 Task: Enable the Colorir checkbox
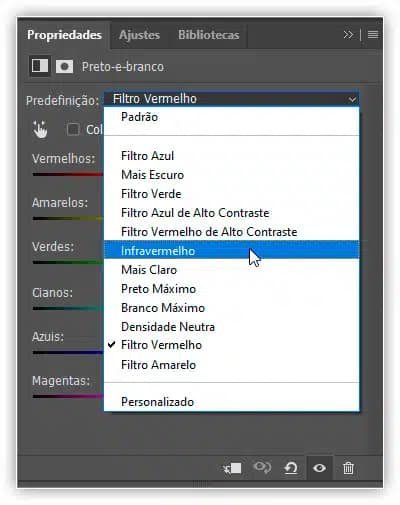coord(73,129)
